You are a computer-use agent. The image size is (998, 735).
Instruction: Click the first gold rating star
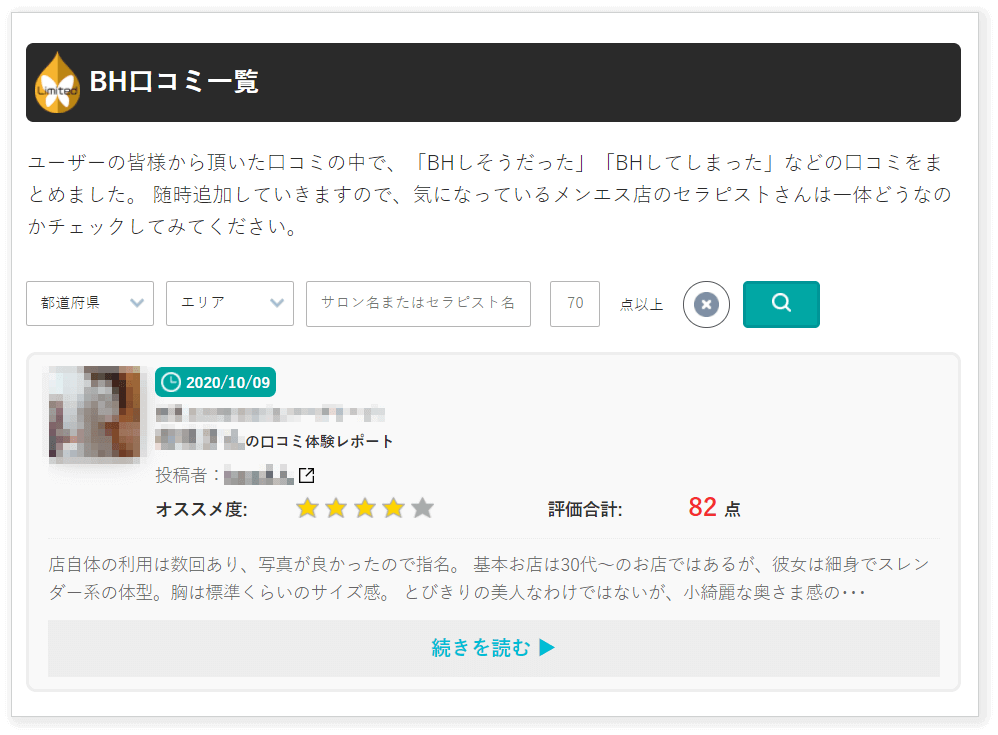[307, 509]
